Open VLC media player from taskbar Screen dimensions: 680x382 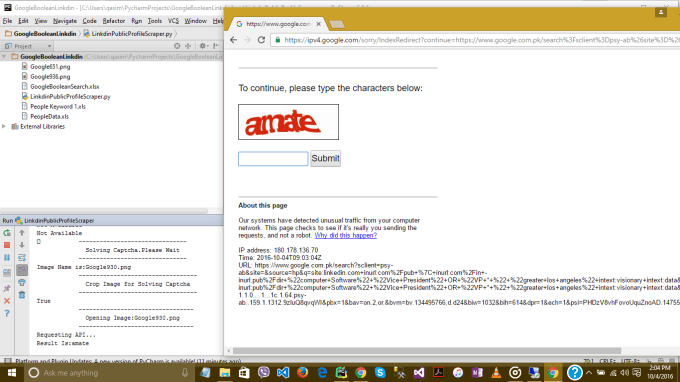(x=496, y=372)
